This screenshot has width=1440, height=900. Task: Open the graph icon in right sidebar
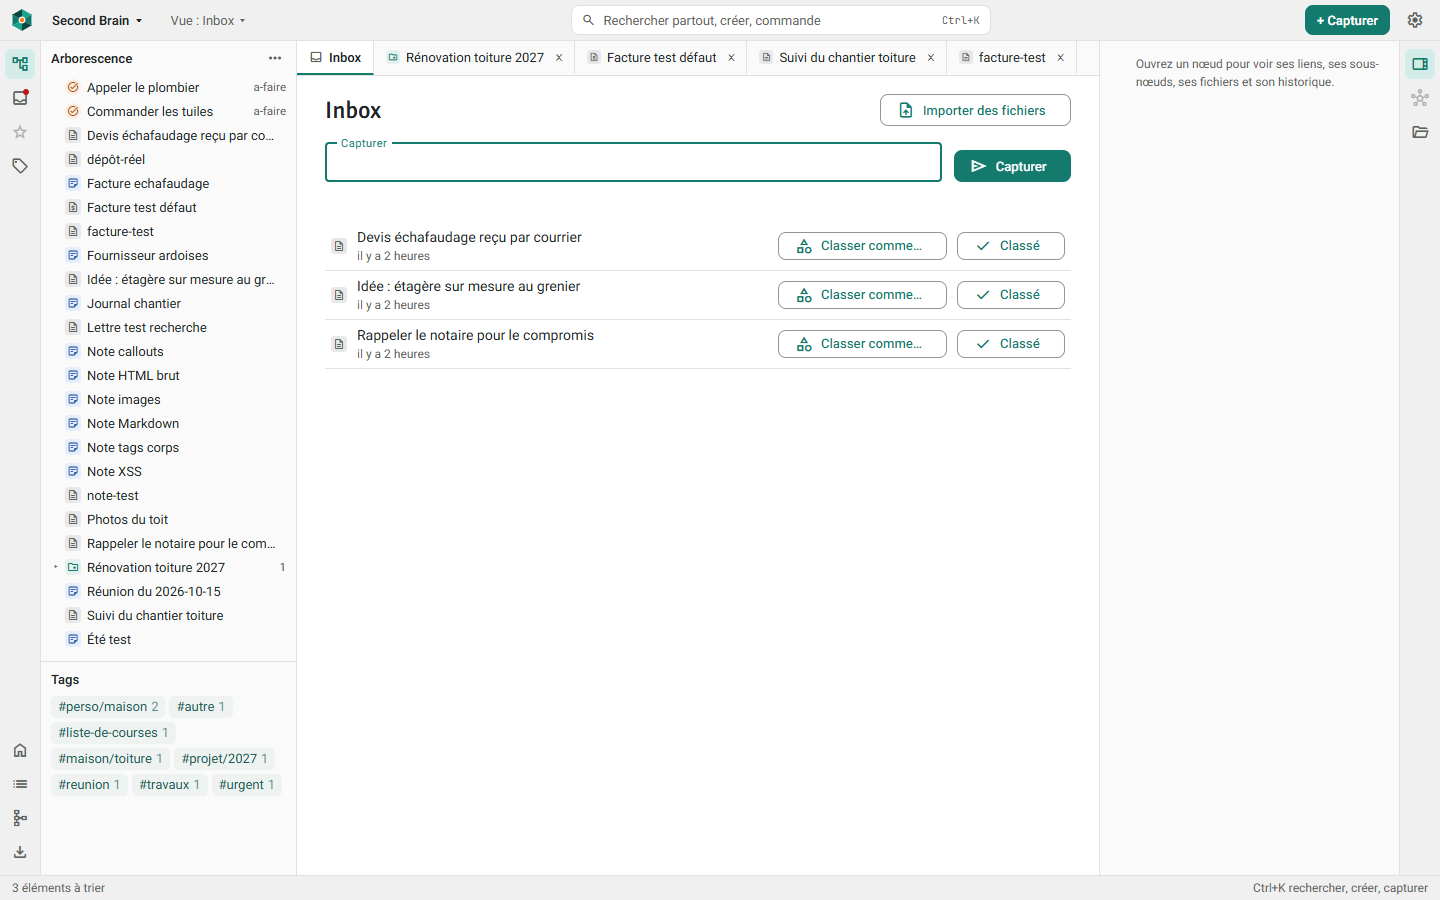(1420, 98)
